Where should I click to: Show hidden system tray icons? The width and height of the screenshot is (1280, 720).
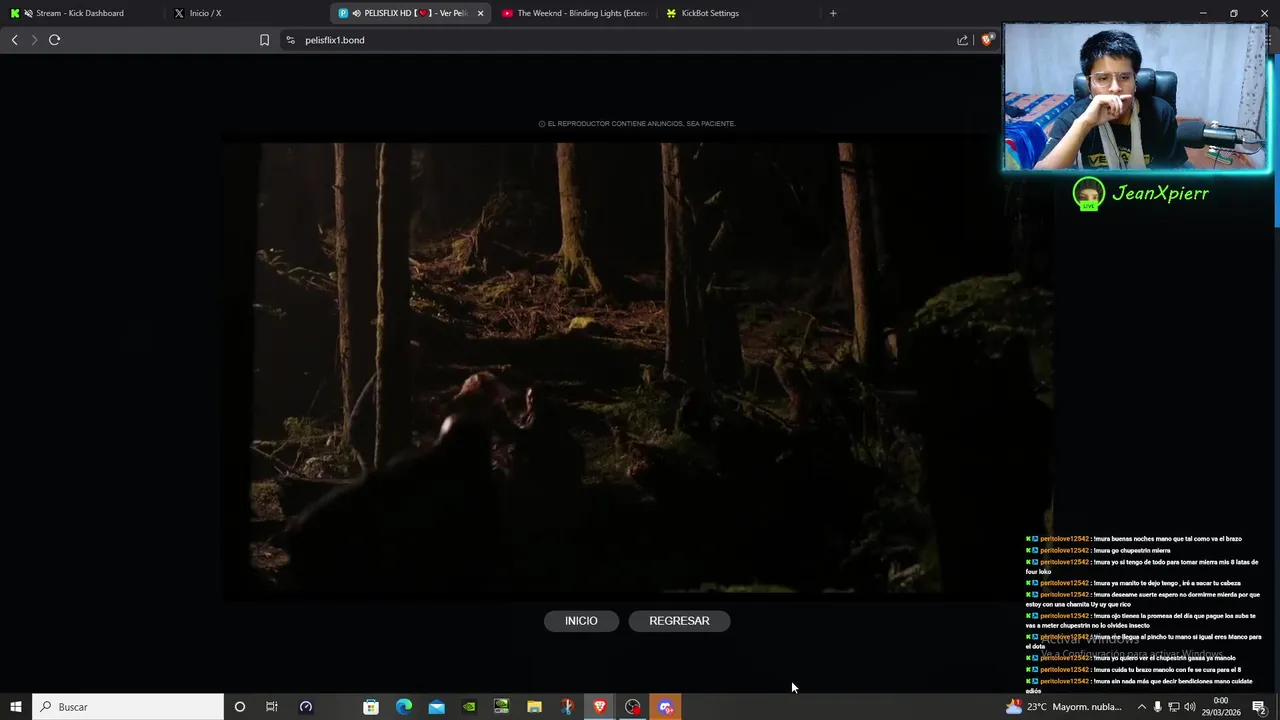point(1142,707)
